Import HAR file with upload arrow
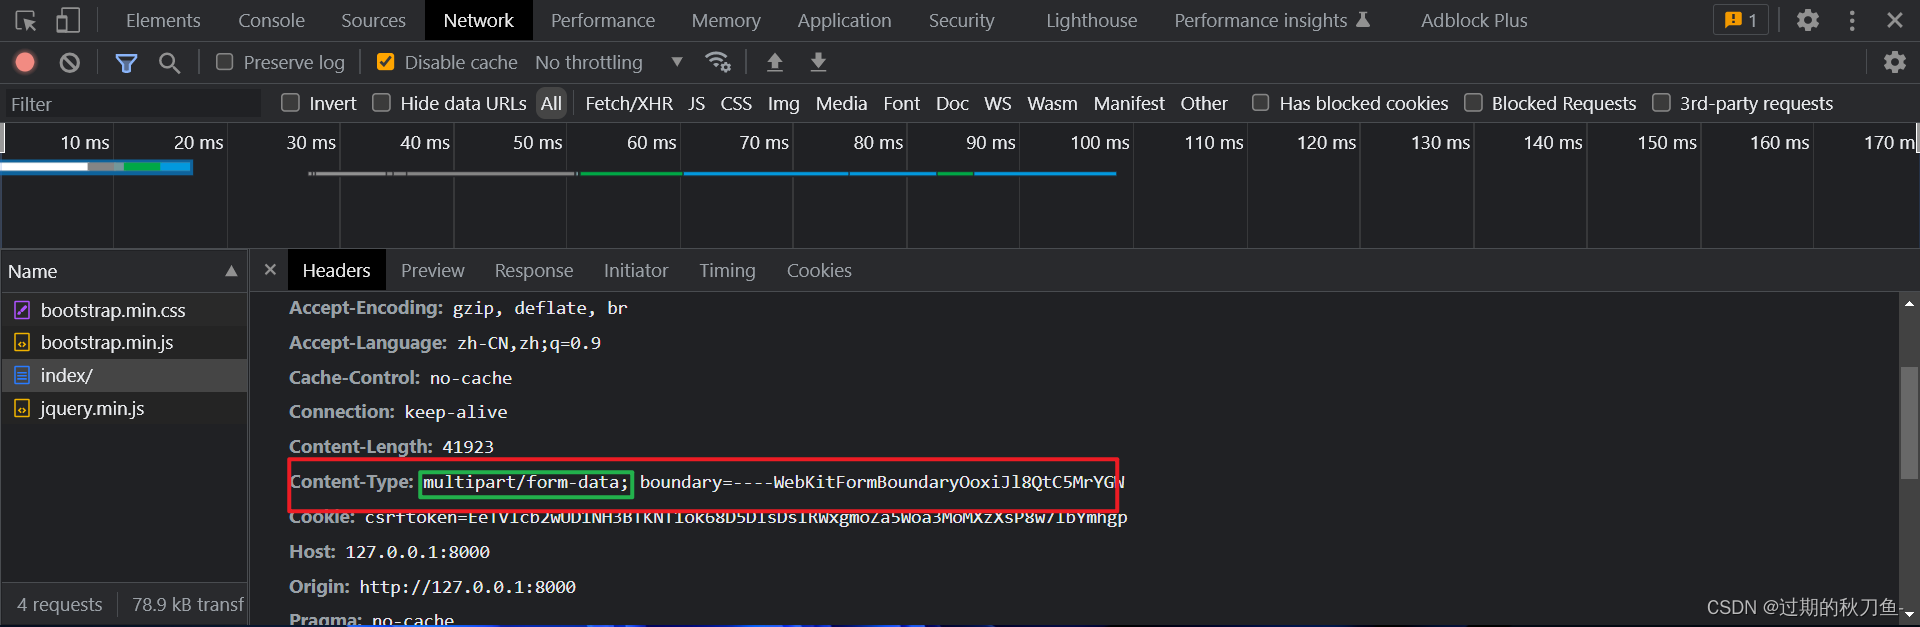Viewport: 1920px width, 627px height. pos(774,62)
